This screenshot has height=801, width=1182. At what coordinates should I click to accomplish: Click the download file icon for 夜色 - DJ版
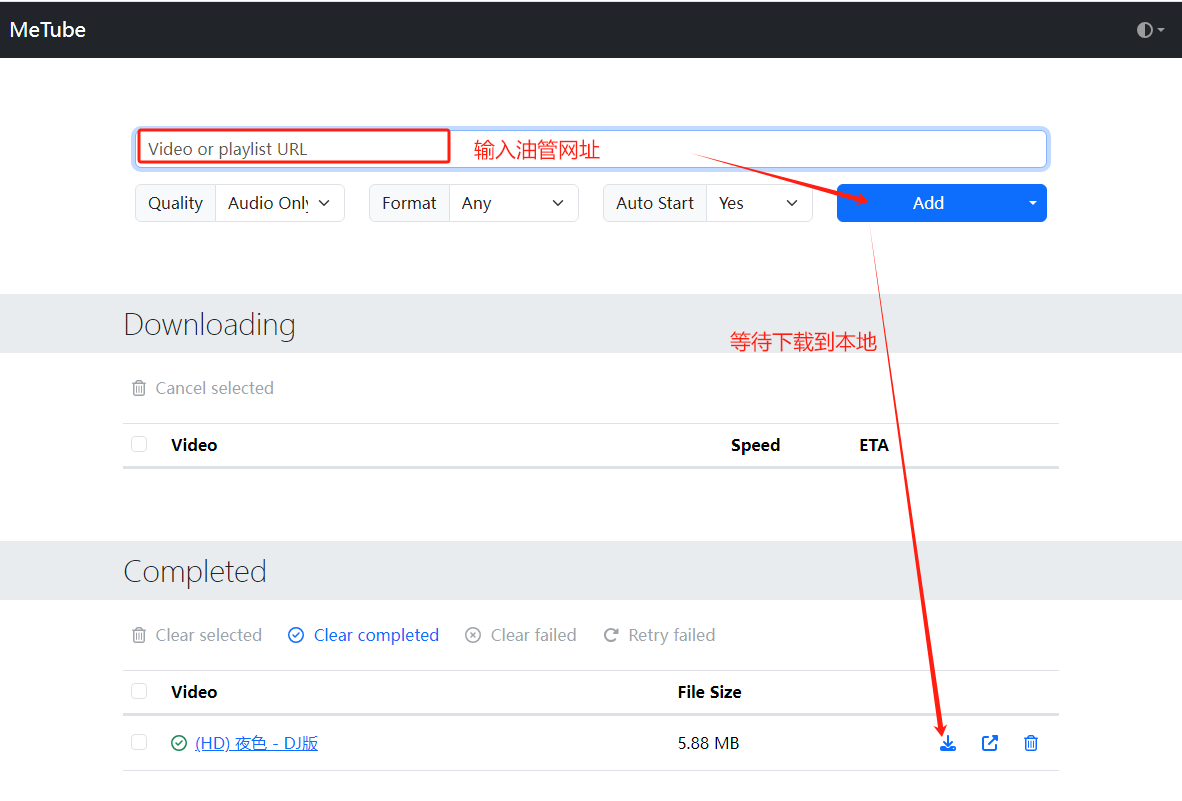click(948, 743)
